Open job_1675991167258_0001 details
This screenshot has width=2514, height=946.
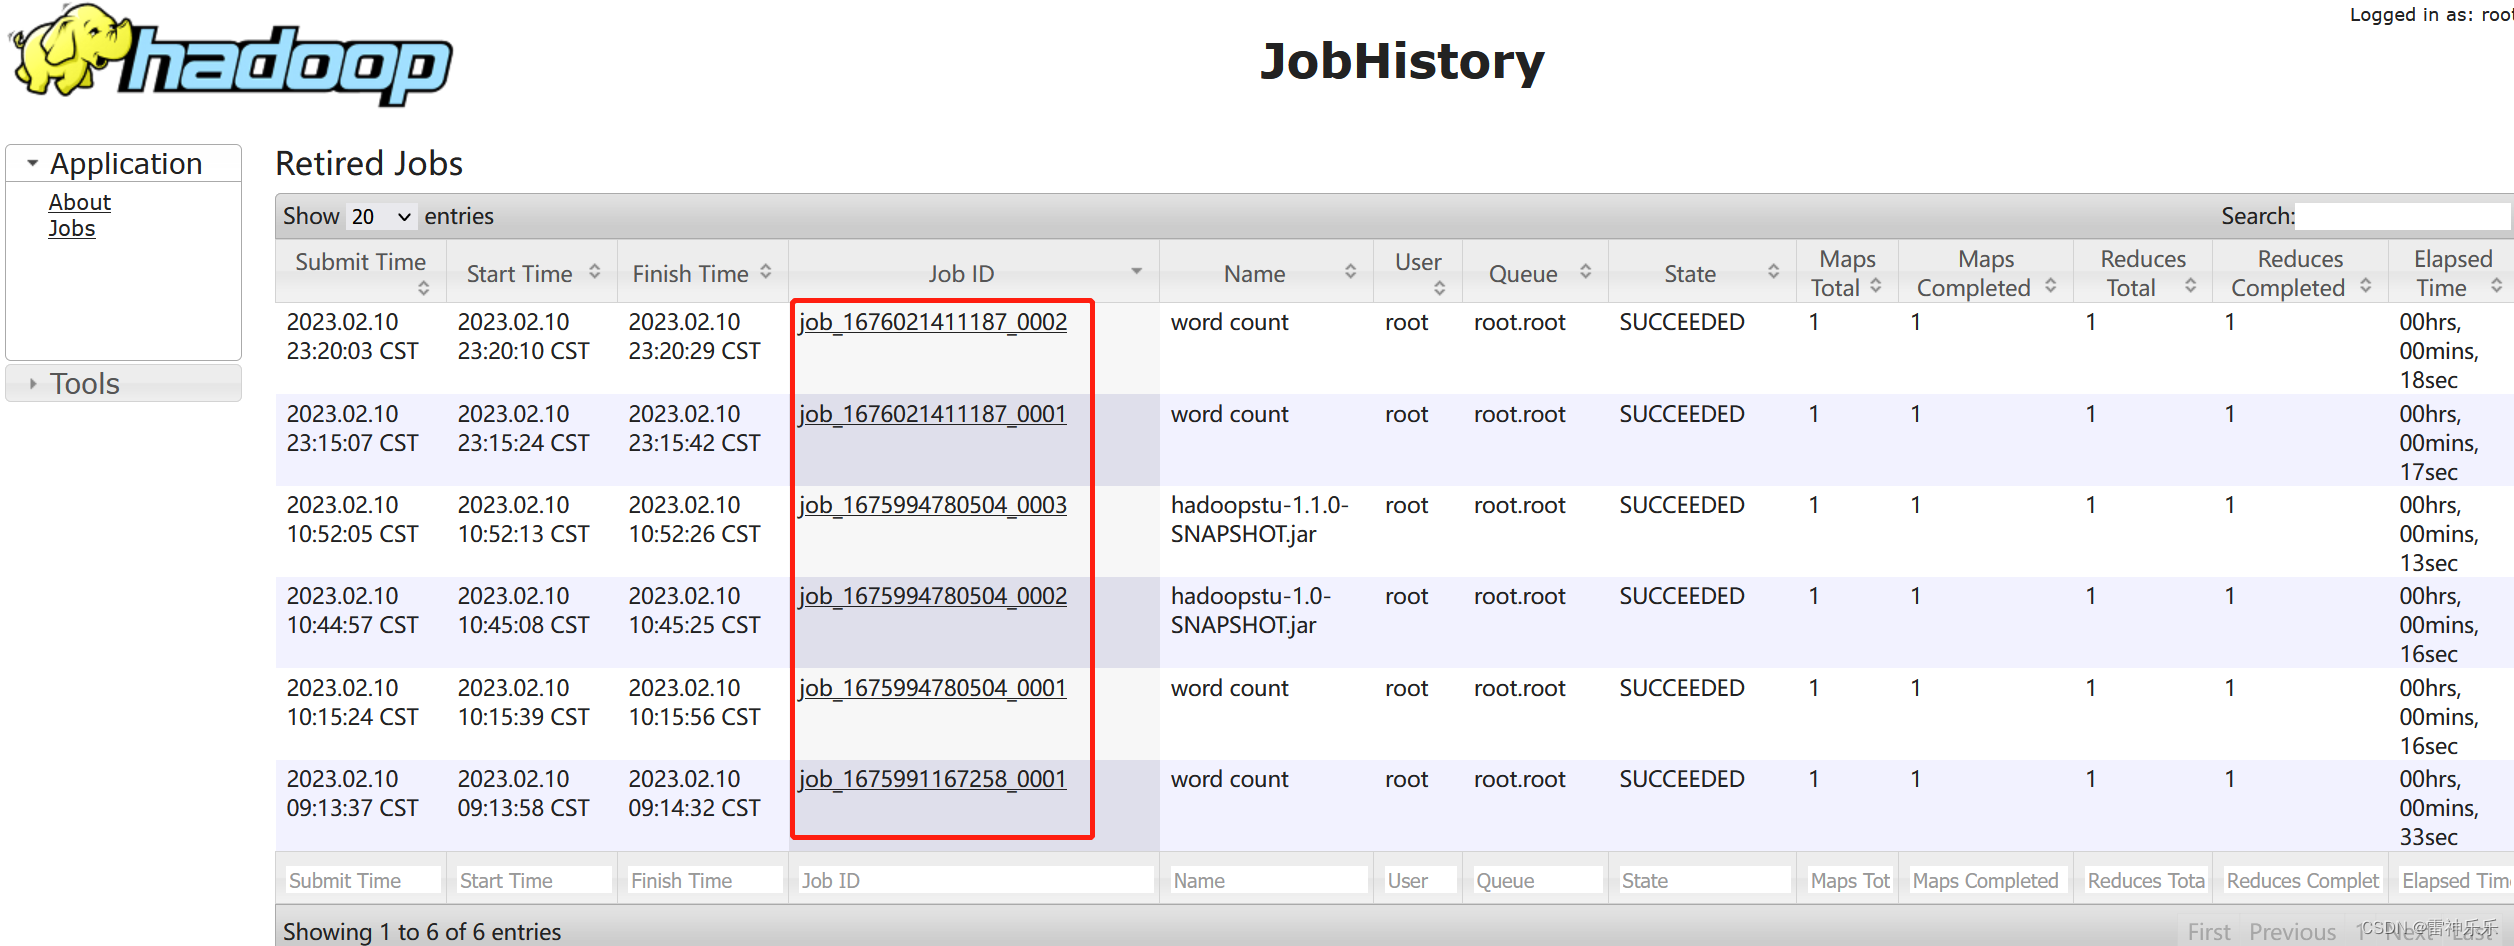point(932,779)
